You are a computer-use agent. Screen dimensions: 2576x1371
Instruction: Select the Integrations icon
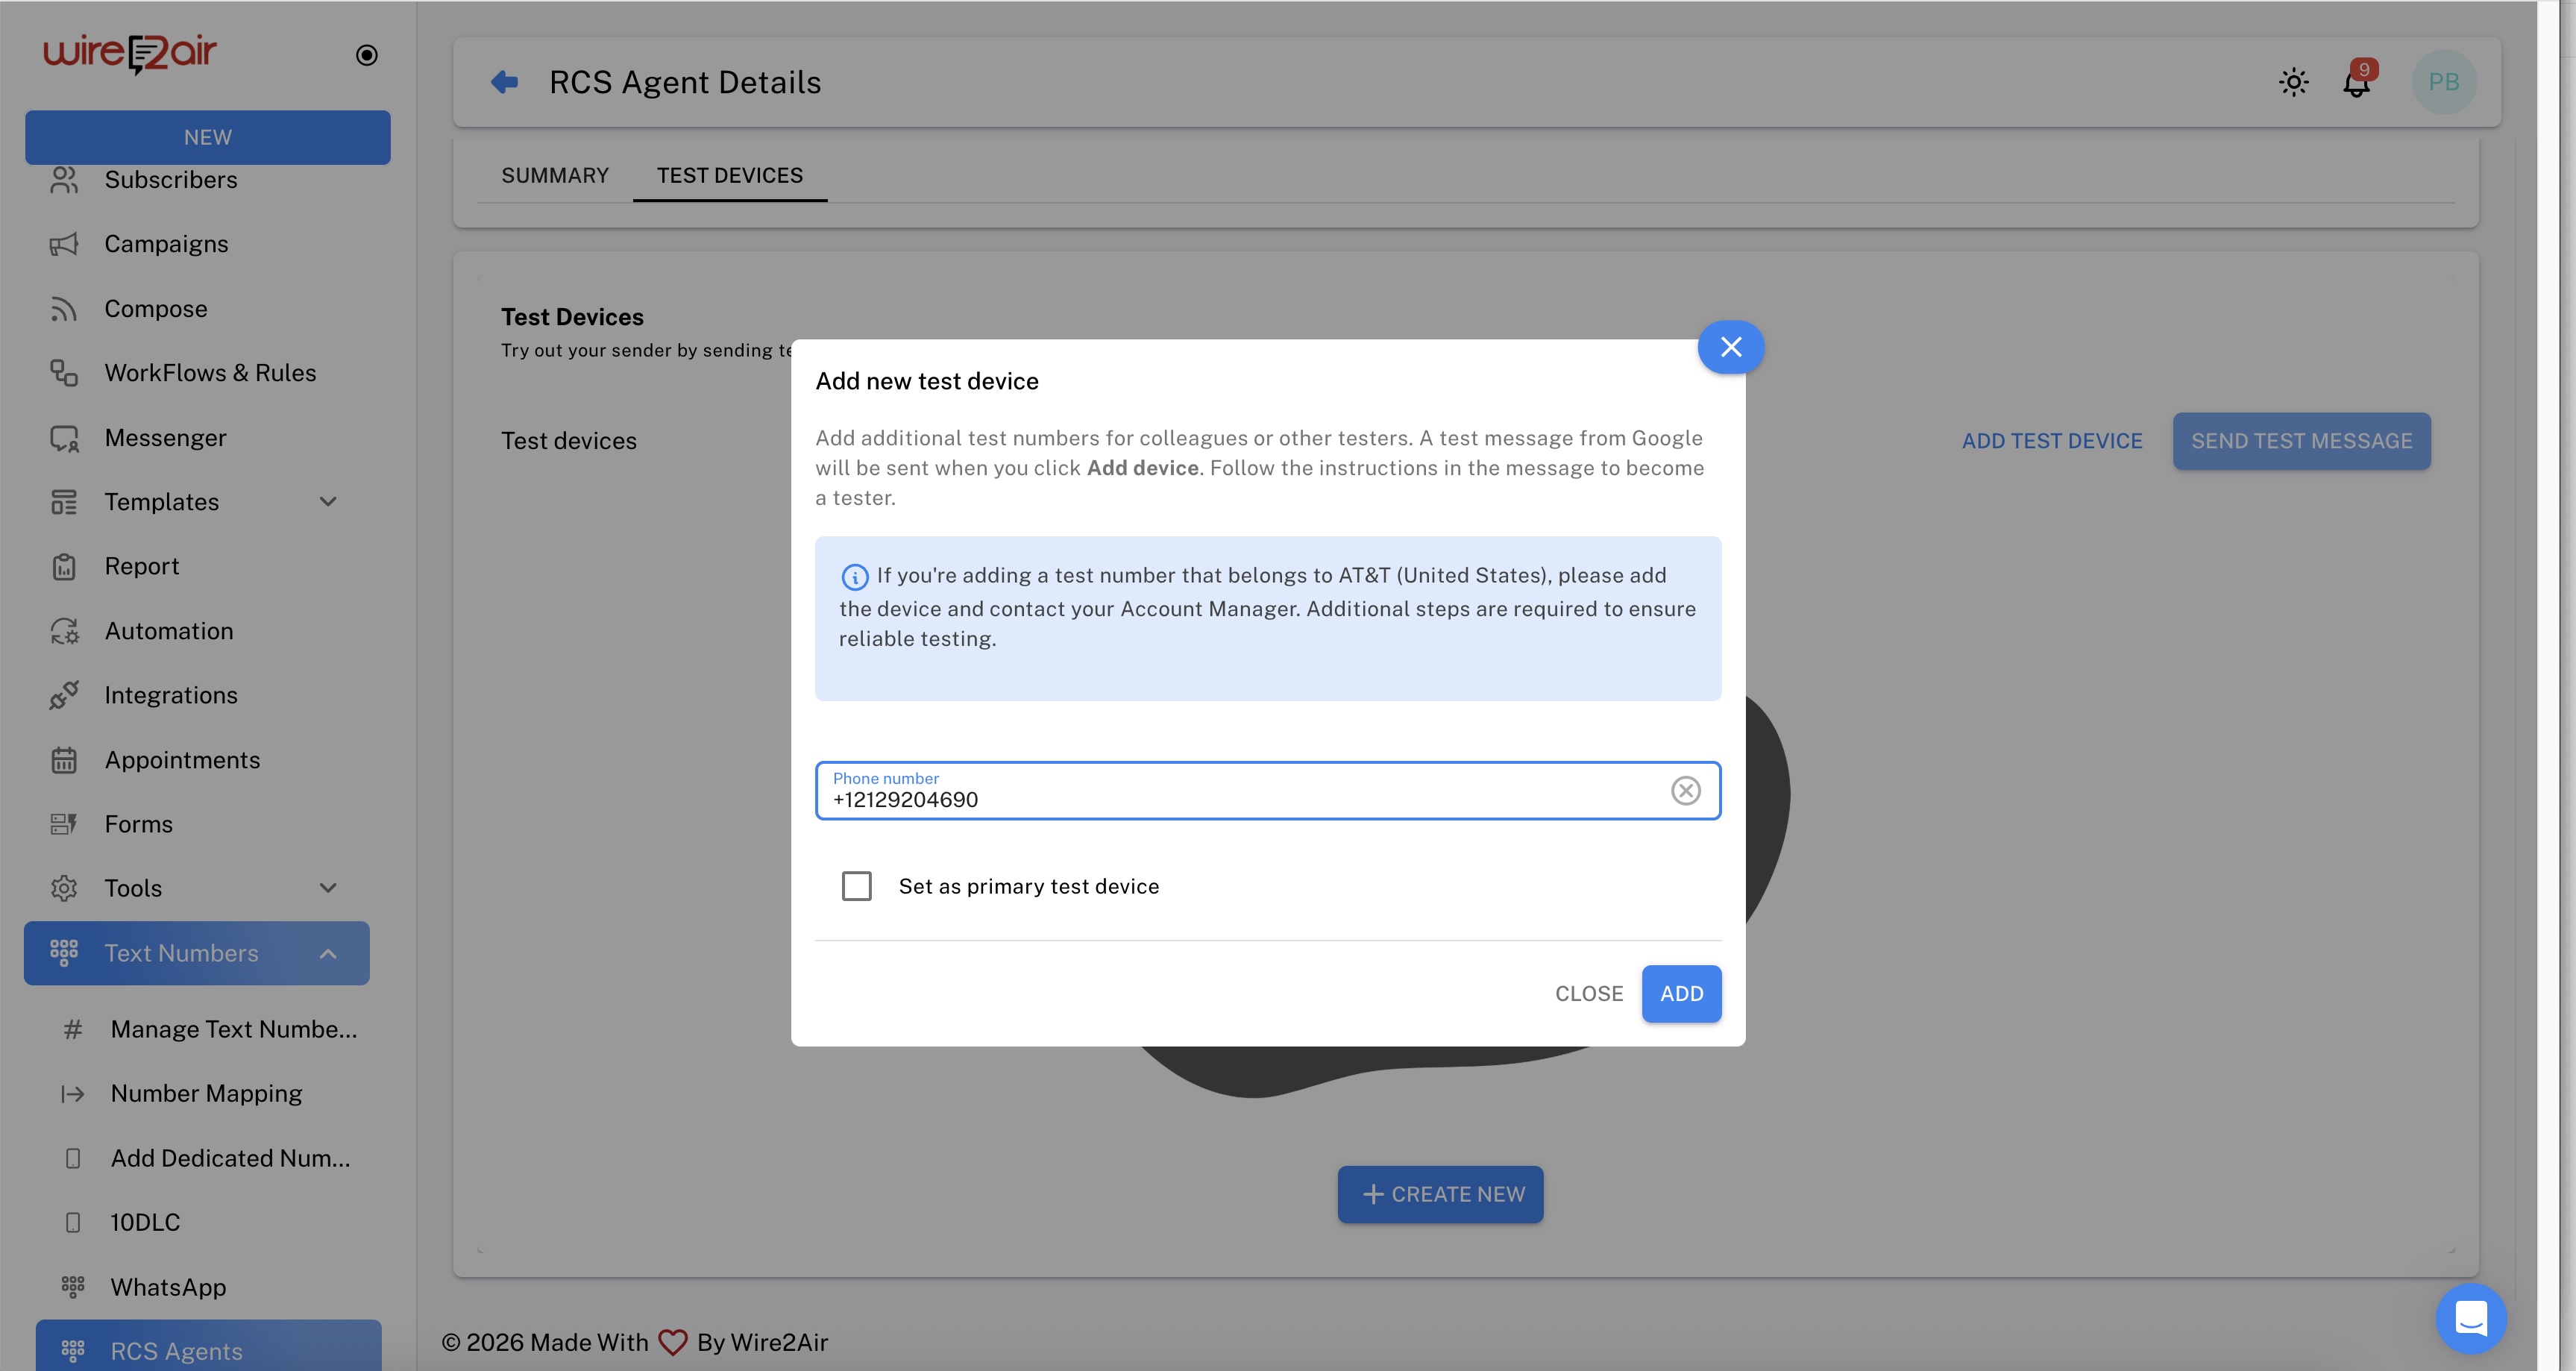click(64, 694)
